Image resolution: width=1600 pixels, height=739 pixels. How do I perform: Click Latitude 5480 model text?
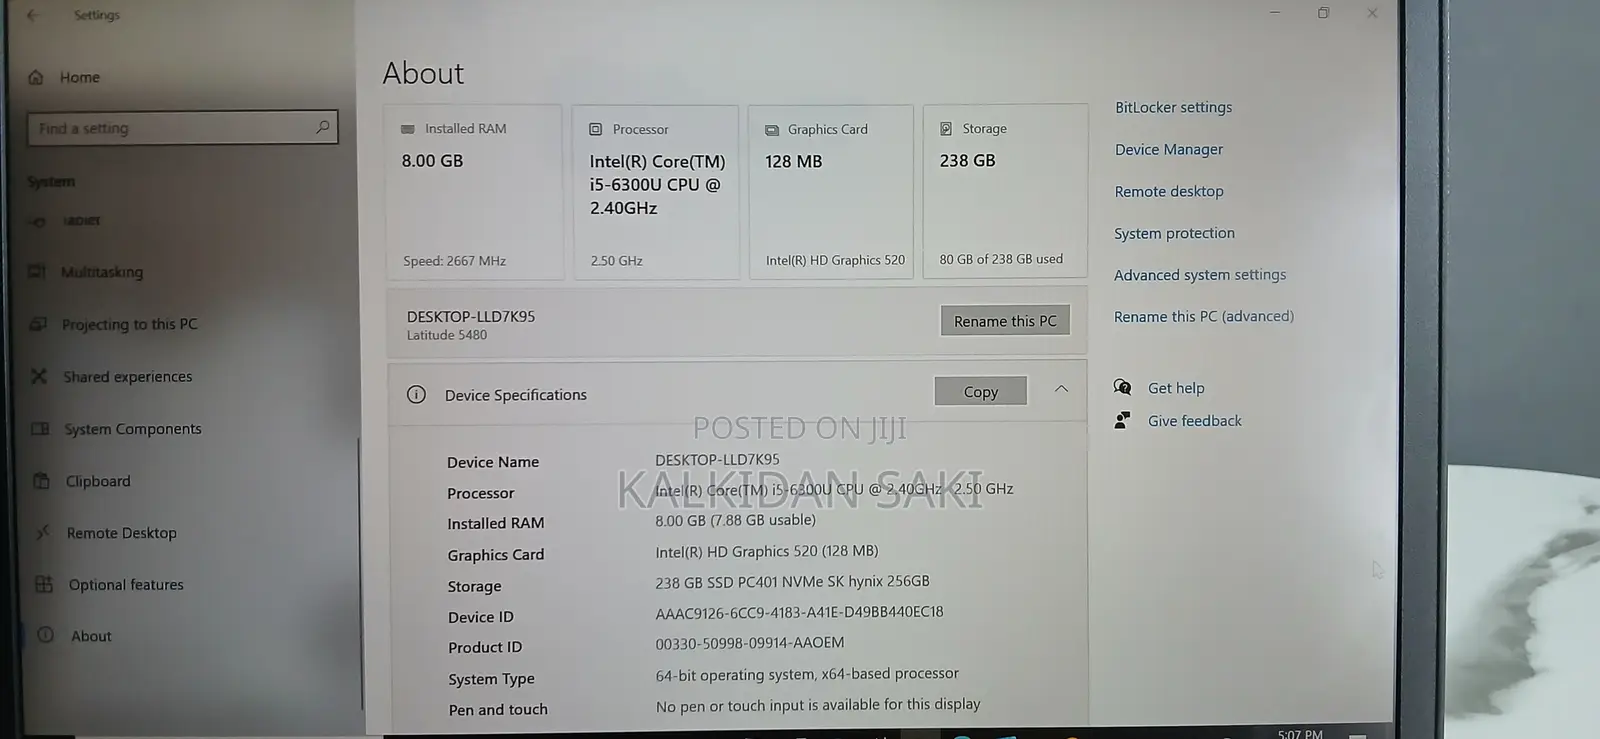pos(447,335)
